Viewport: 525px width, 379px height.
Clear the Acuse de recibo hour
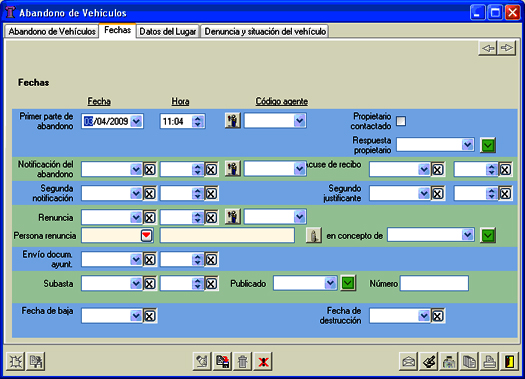pos(505,169)
